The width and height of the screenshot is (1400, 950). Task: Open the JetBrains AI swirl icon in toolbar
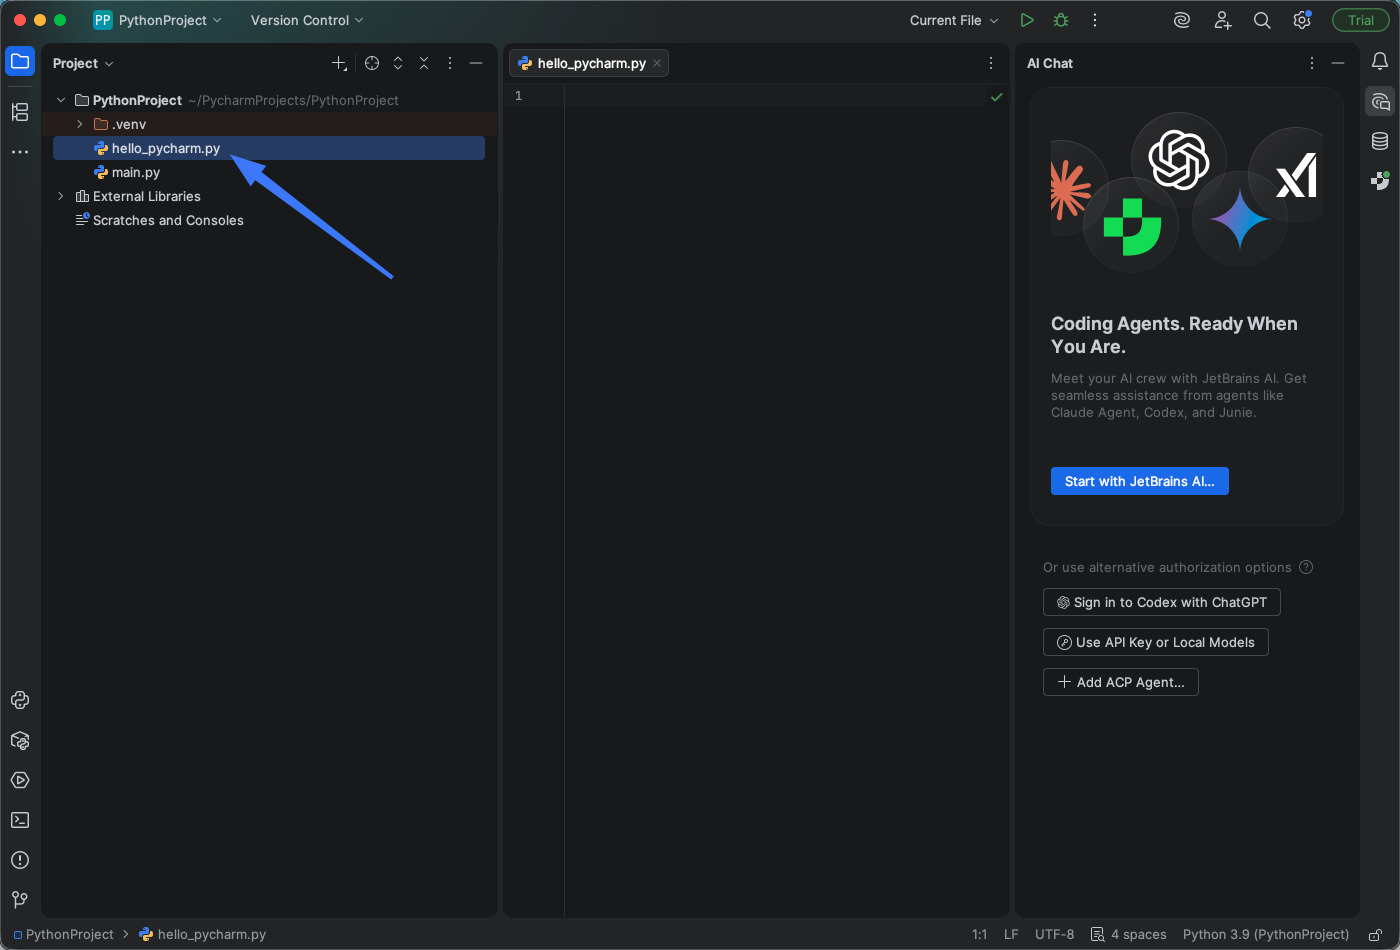[1182, 20]
